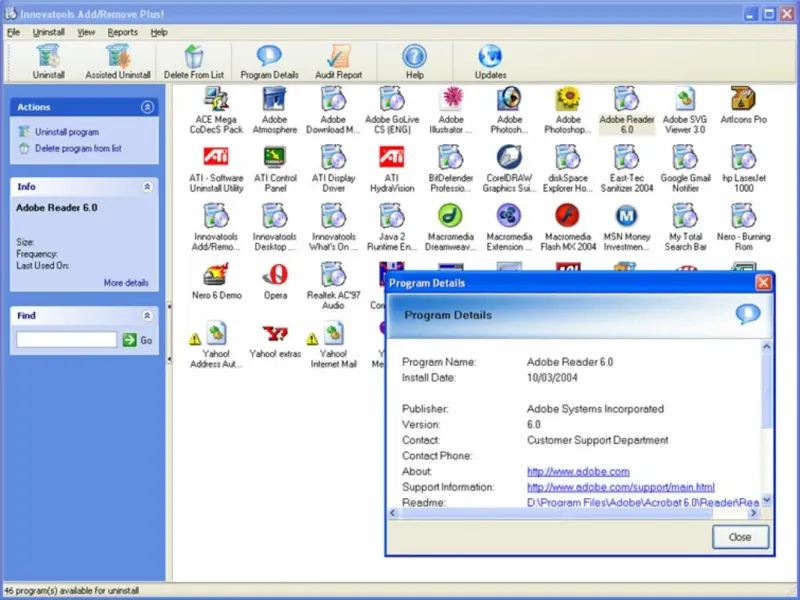The height and width of the screenshot is (600, 800).
Task: Select the East-Tec Sanitizer 2004 icon
Action: (627, 169)
